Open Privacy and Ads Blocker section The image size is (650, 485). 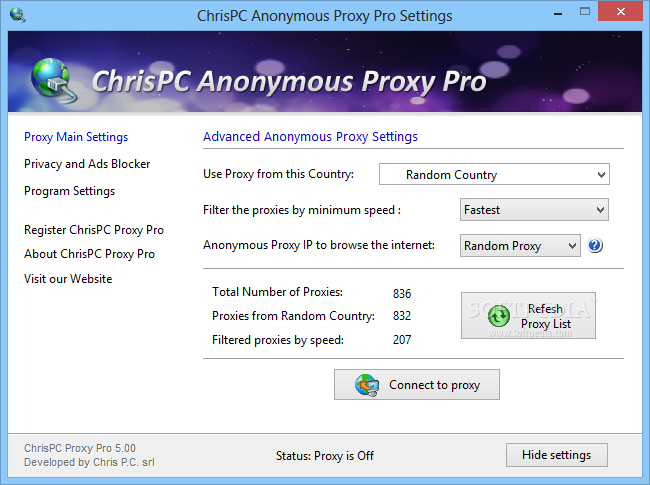(x=87, y=164)
